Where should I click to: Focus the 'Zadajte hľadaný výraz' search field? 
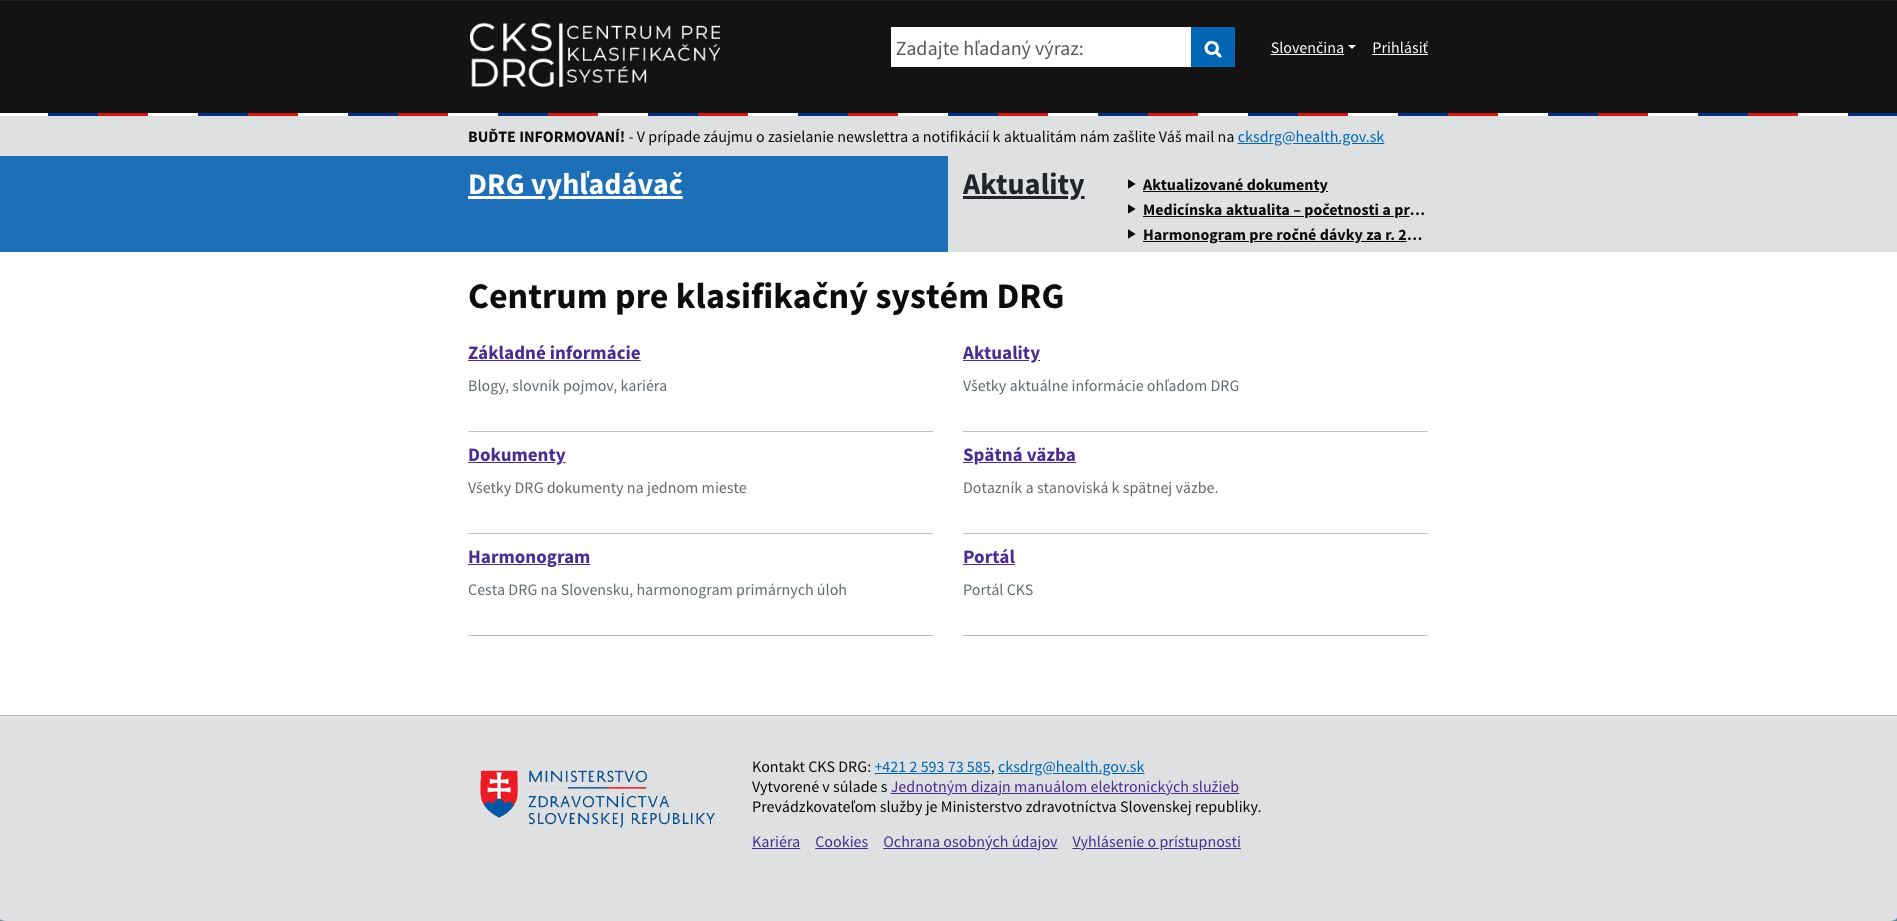1040,47
